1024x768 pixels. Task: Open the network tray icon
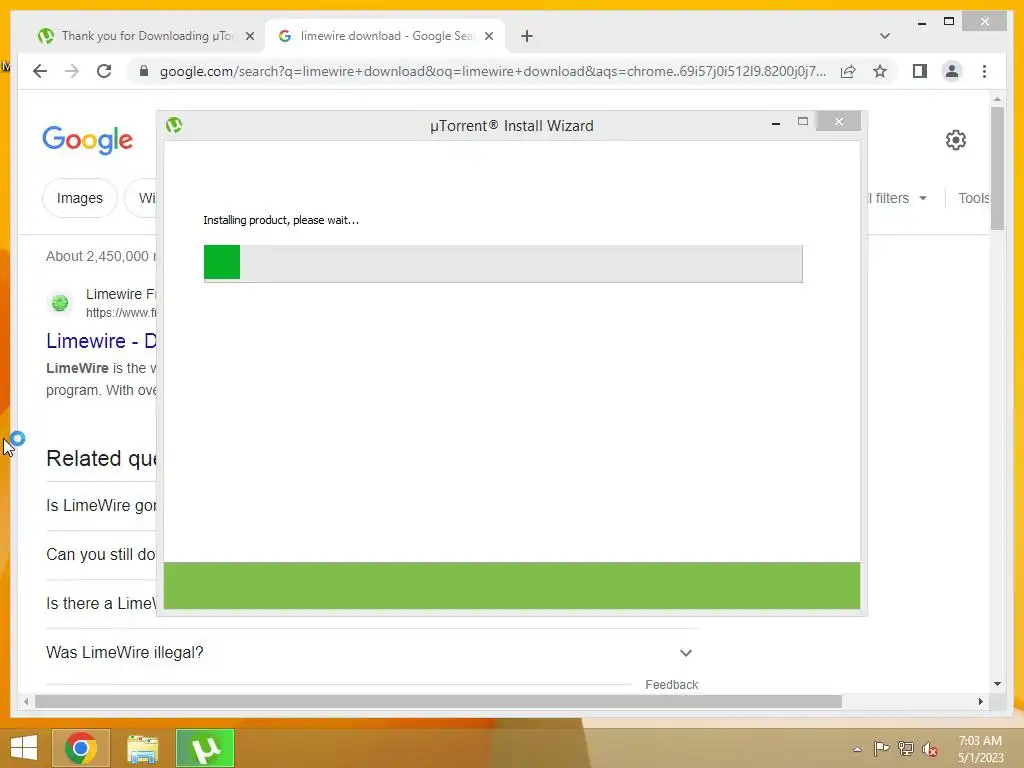coord(905,748)
